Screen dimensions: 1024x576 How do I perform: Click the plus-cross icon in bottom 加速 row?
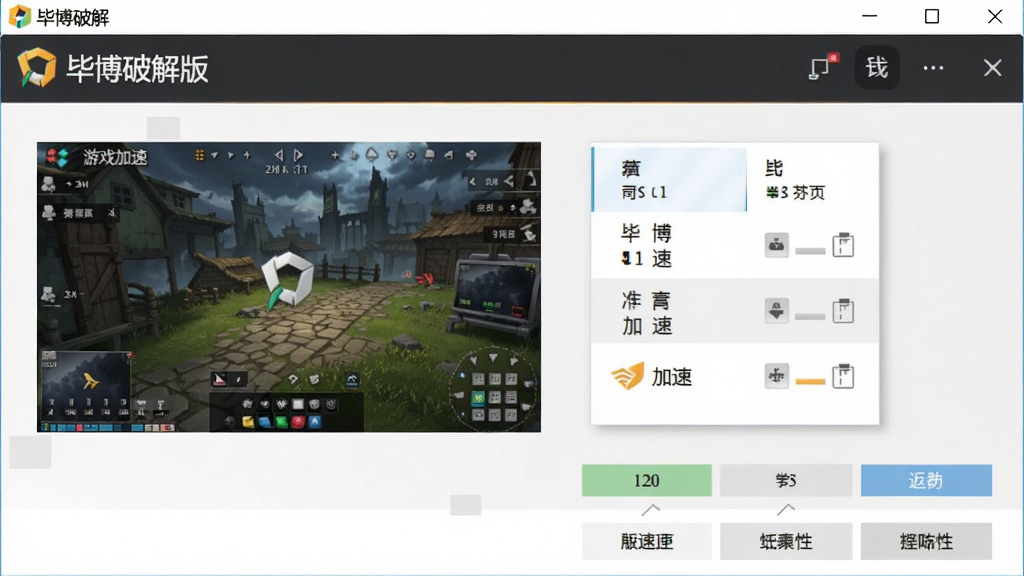[x=776, y=376]
